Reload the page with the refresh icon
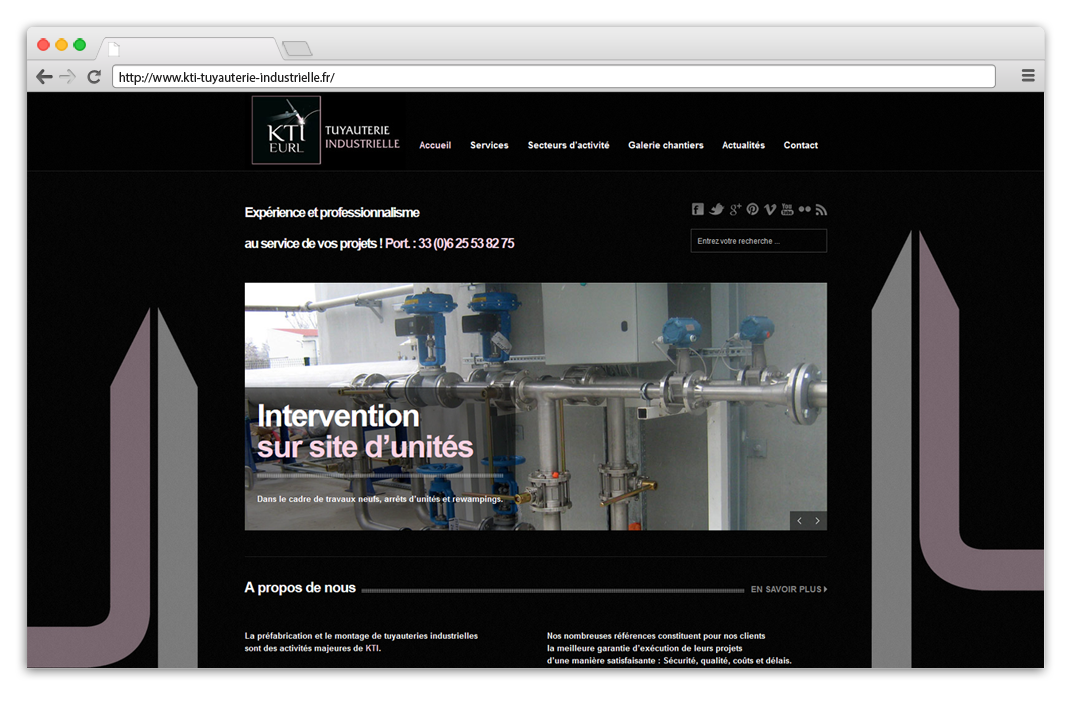The image size is (1073, 715). (94, 76)
